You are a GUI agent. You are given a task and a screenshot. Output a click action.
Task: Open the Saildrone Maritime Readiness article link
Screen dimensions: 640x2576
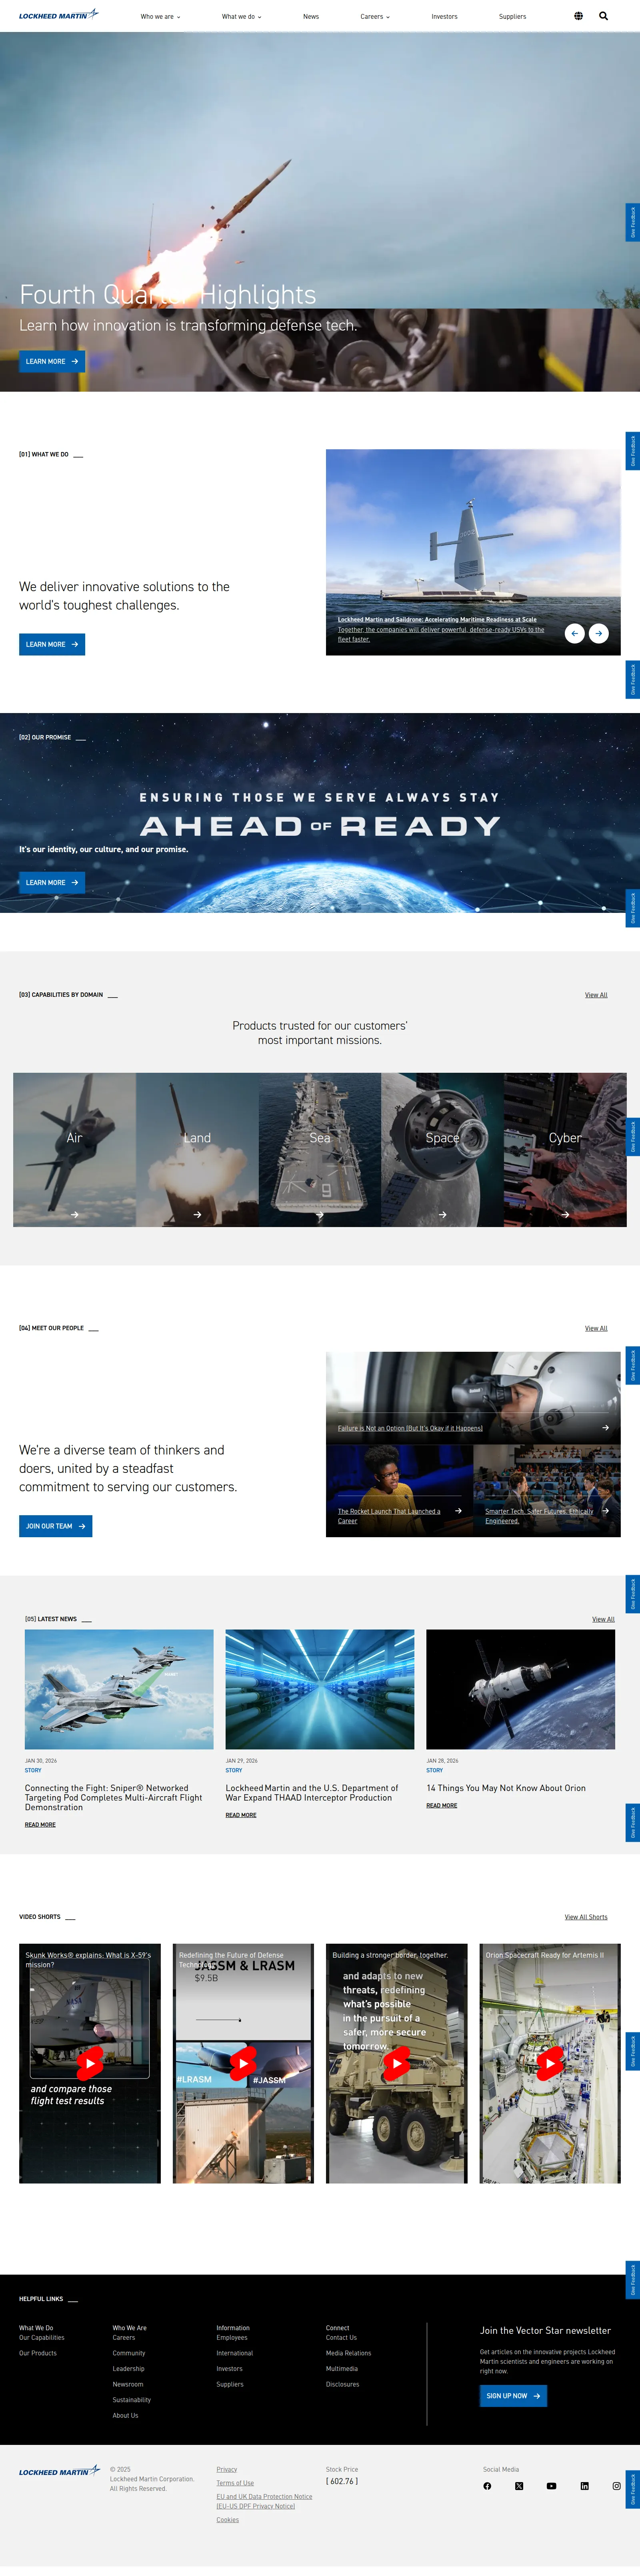(437, 620)
